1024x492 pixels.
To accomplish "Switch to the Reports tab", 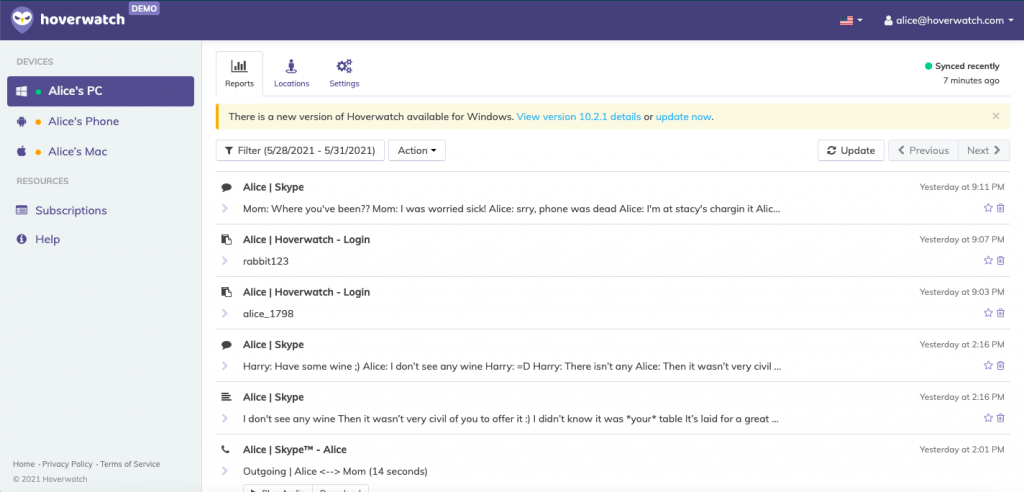I will (239, 73).
